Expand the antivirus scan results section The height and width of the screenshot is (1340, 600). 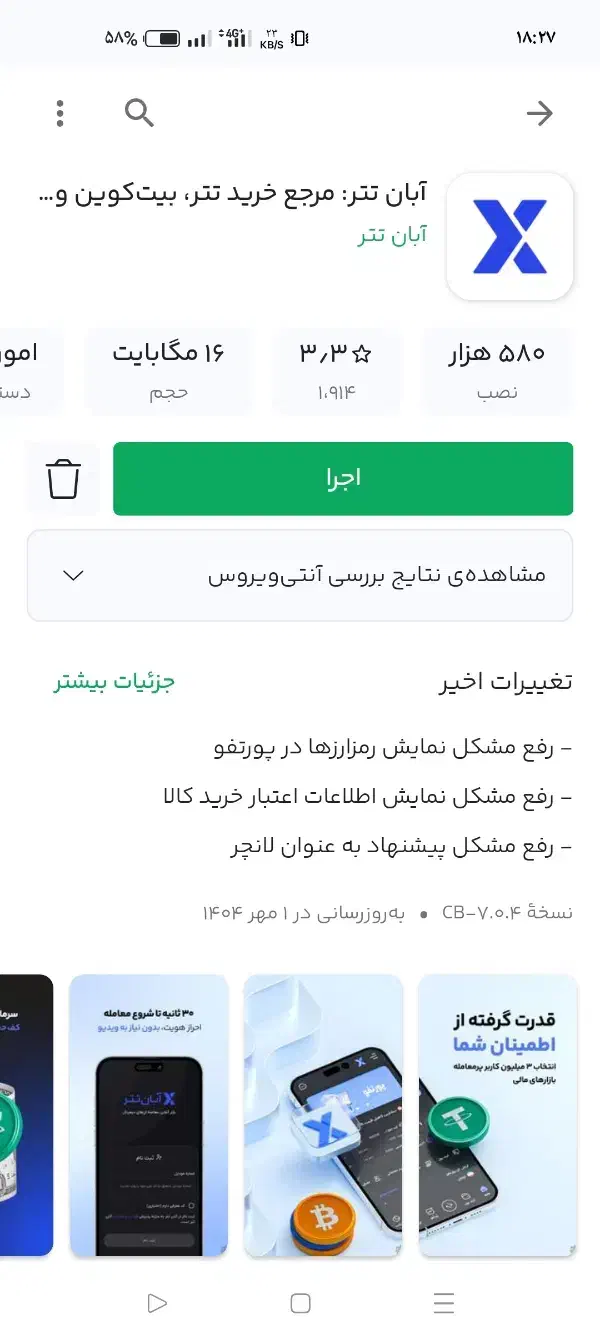coord(300,575)
